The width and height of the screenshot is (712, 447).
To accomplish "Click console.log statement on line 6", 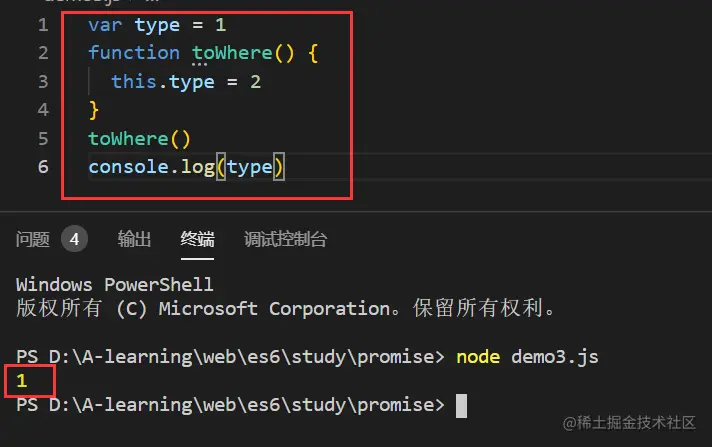I will [186, 167].
